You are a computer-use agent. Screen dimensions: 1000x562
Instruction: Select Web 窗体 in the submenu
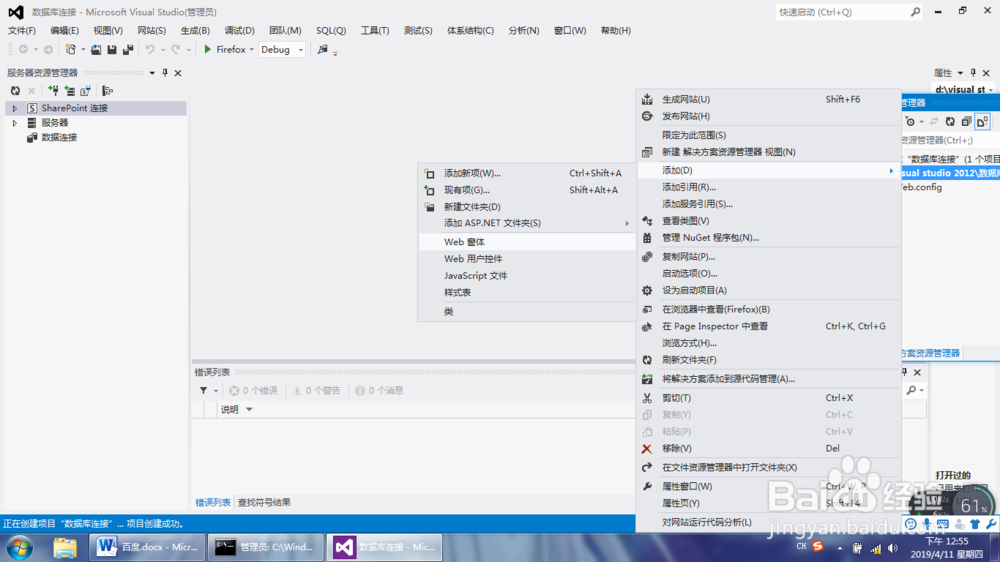tap(527, 242)
